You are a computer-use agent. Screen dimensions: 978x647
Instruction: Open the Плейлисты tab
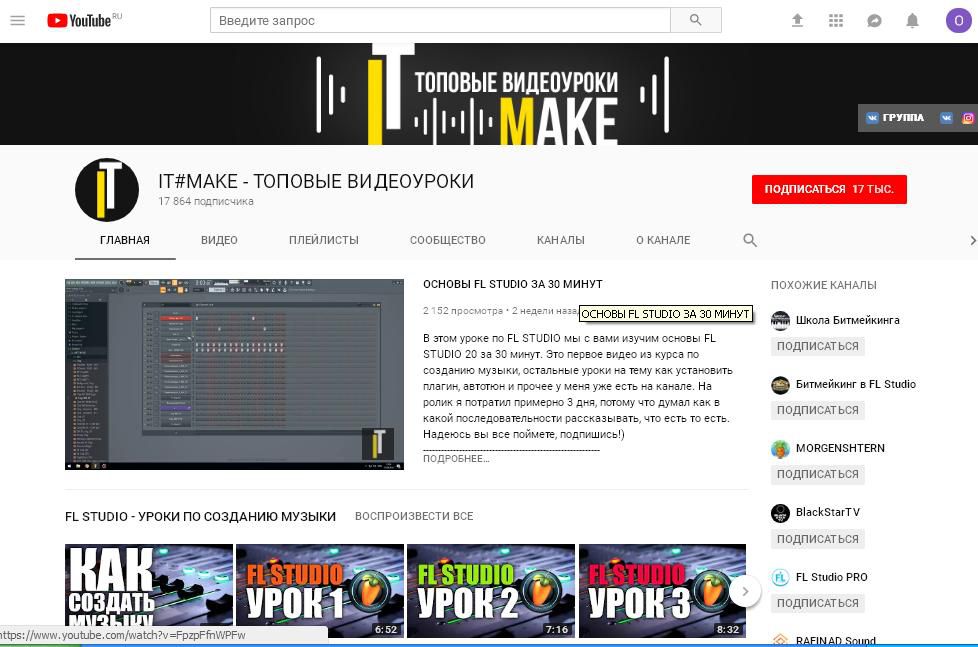click(324, 240)
